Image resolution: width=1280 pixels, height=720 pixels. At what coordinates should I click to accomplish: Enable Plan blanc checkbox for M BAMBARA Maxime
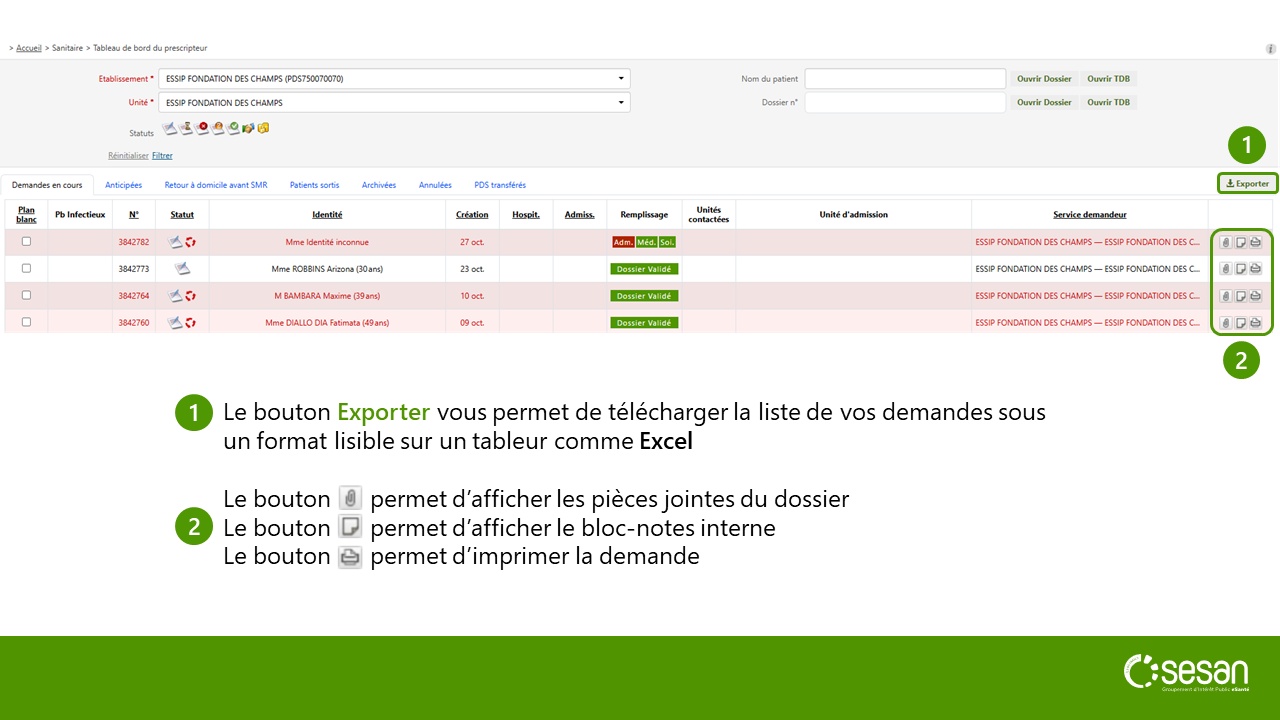pos(26,296)
